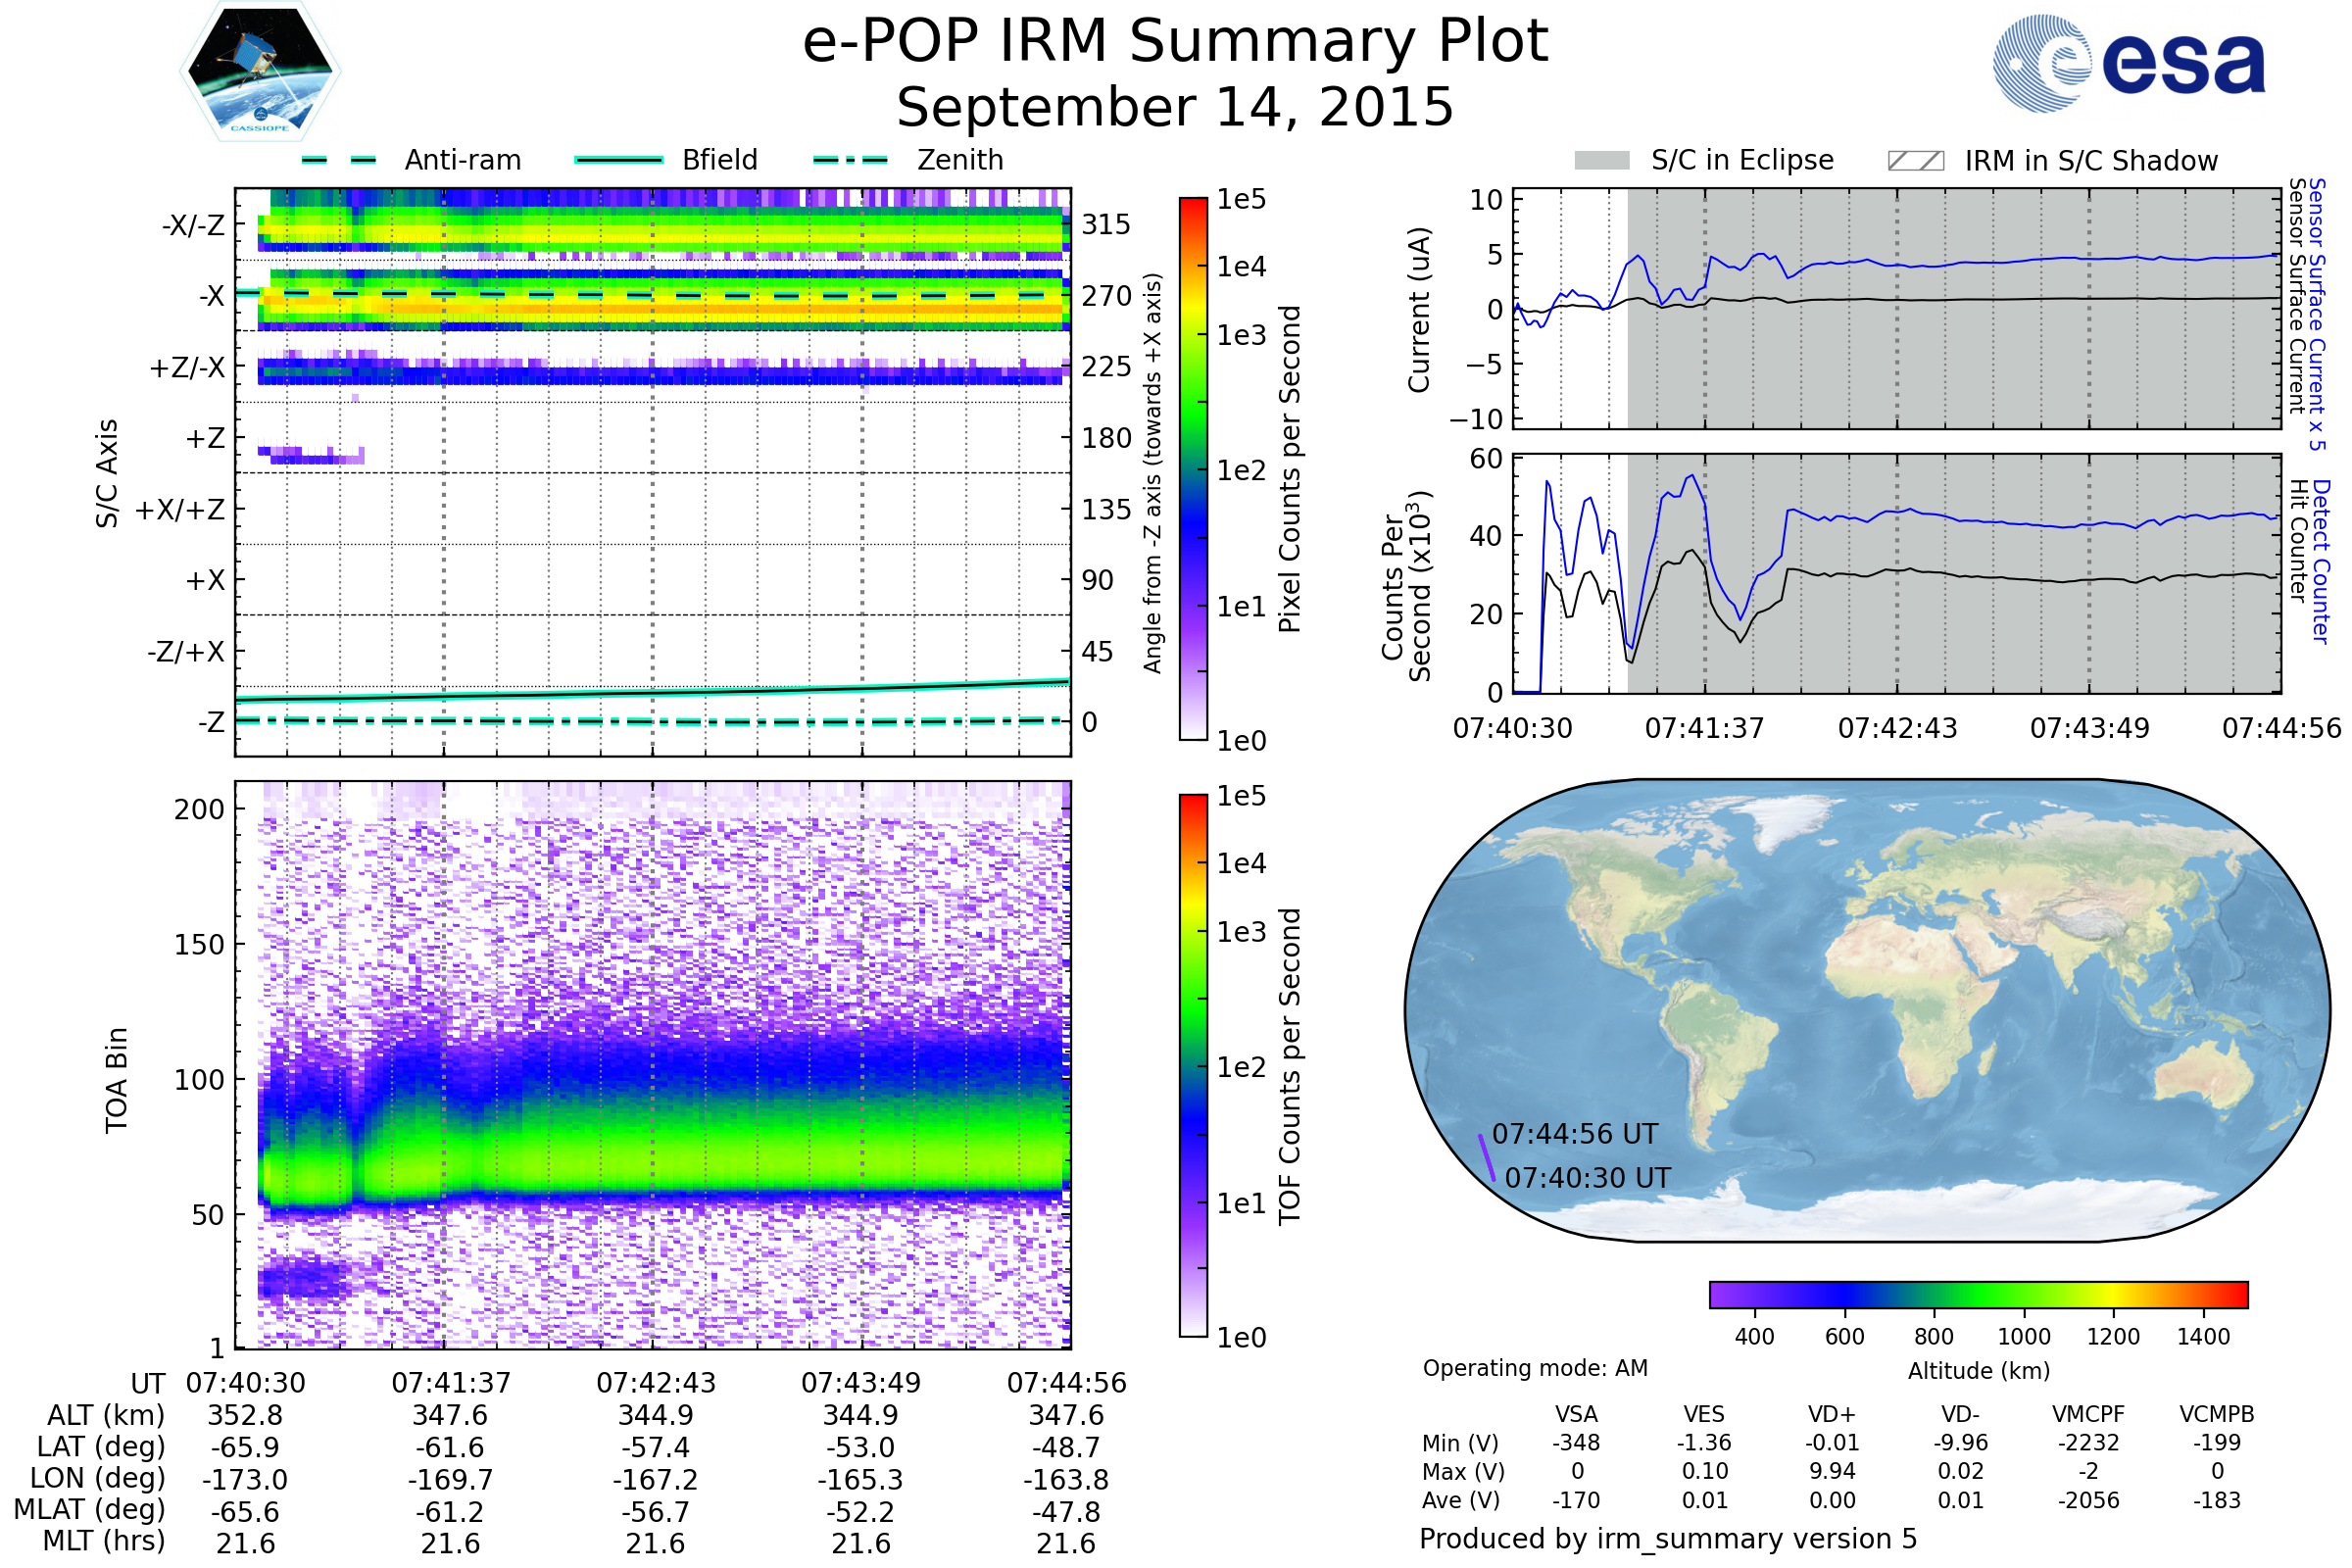Click the 07:44:56 UT map label
Image resolution: width=2352 pixels, height=1568 pixels.
[x=1575, y=1134]
